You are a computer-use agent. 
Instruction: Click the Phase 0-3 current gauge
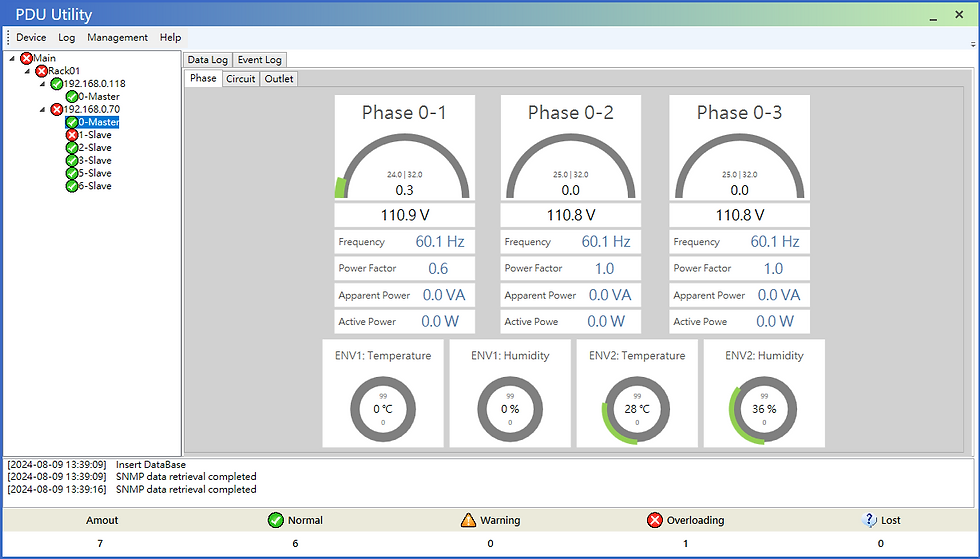(x=739, y=166)
